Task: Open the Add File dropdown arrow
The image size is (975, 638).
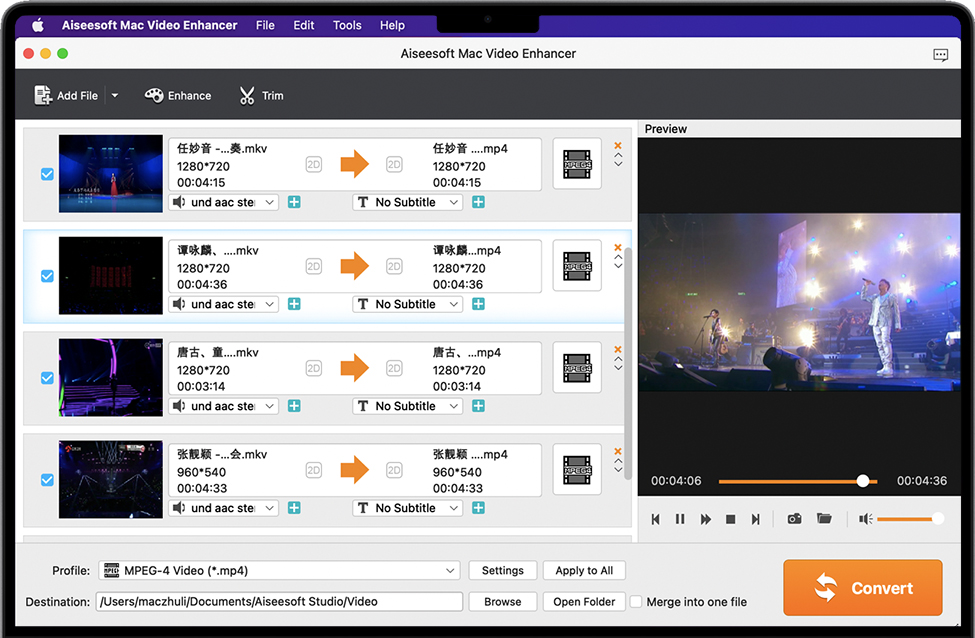Action: (115, 96)
